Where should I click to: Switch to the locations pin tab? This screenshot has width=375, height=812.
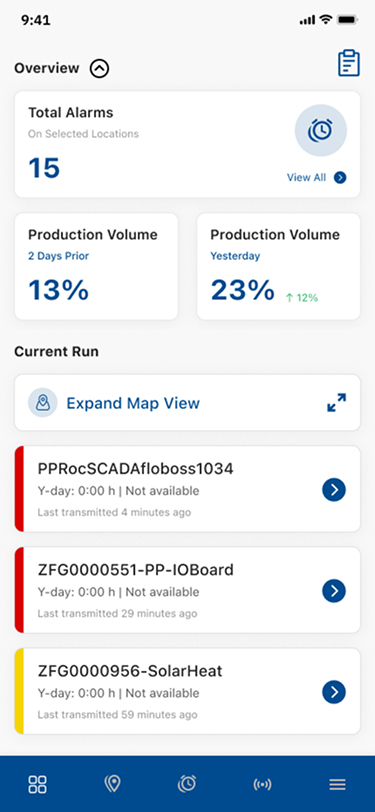coord(112,784)
